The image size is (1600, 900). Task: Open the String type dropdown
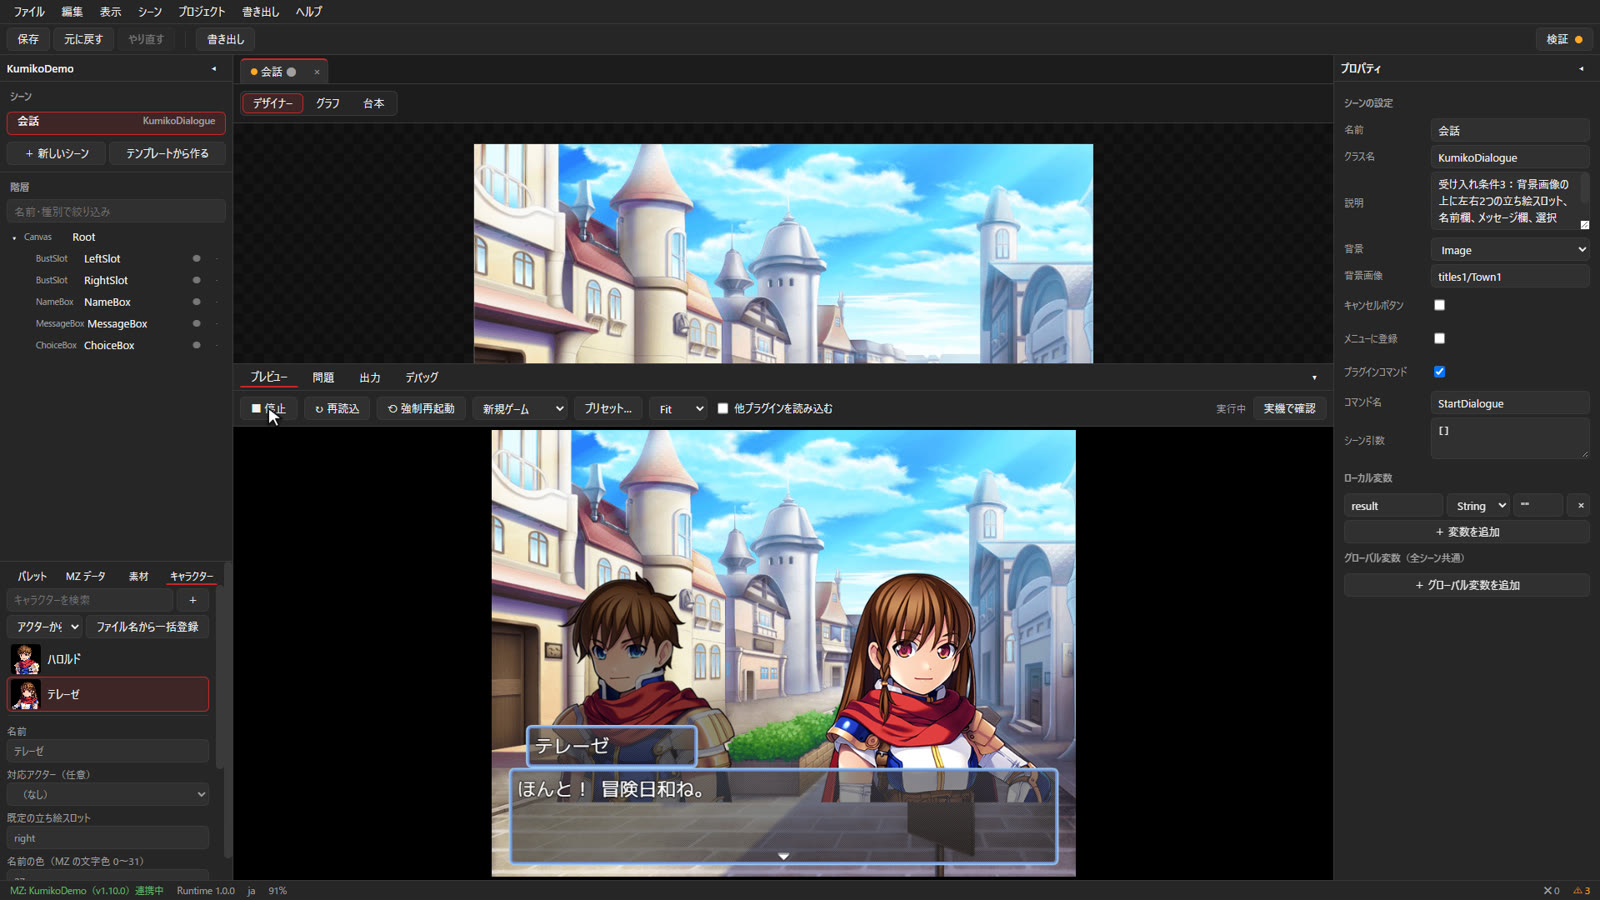click(x=1478, y=506)
